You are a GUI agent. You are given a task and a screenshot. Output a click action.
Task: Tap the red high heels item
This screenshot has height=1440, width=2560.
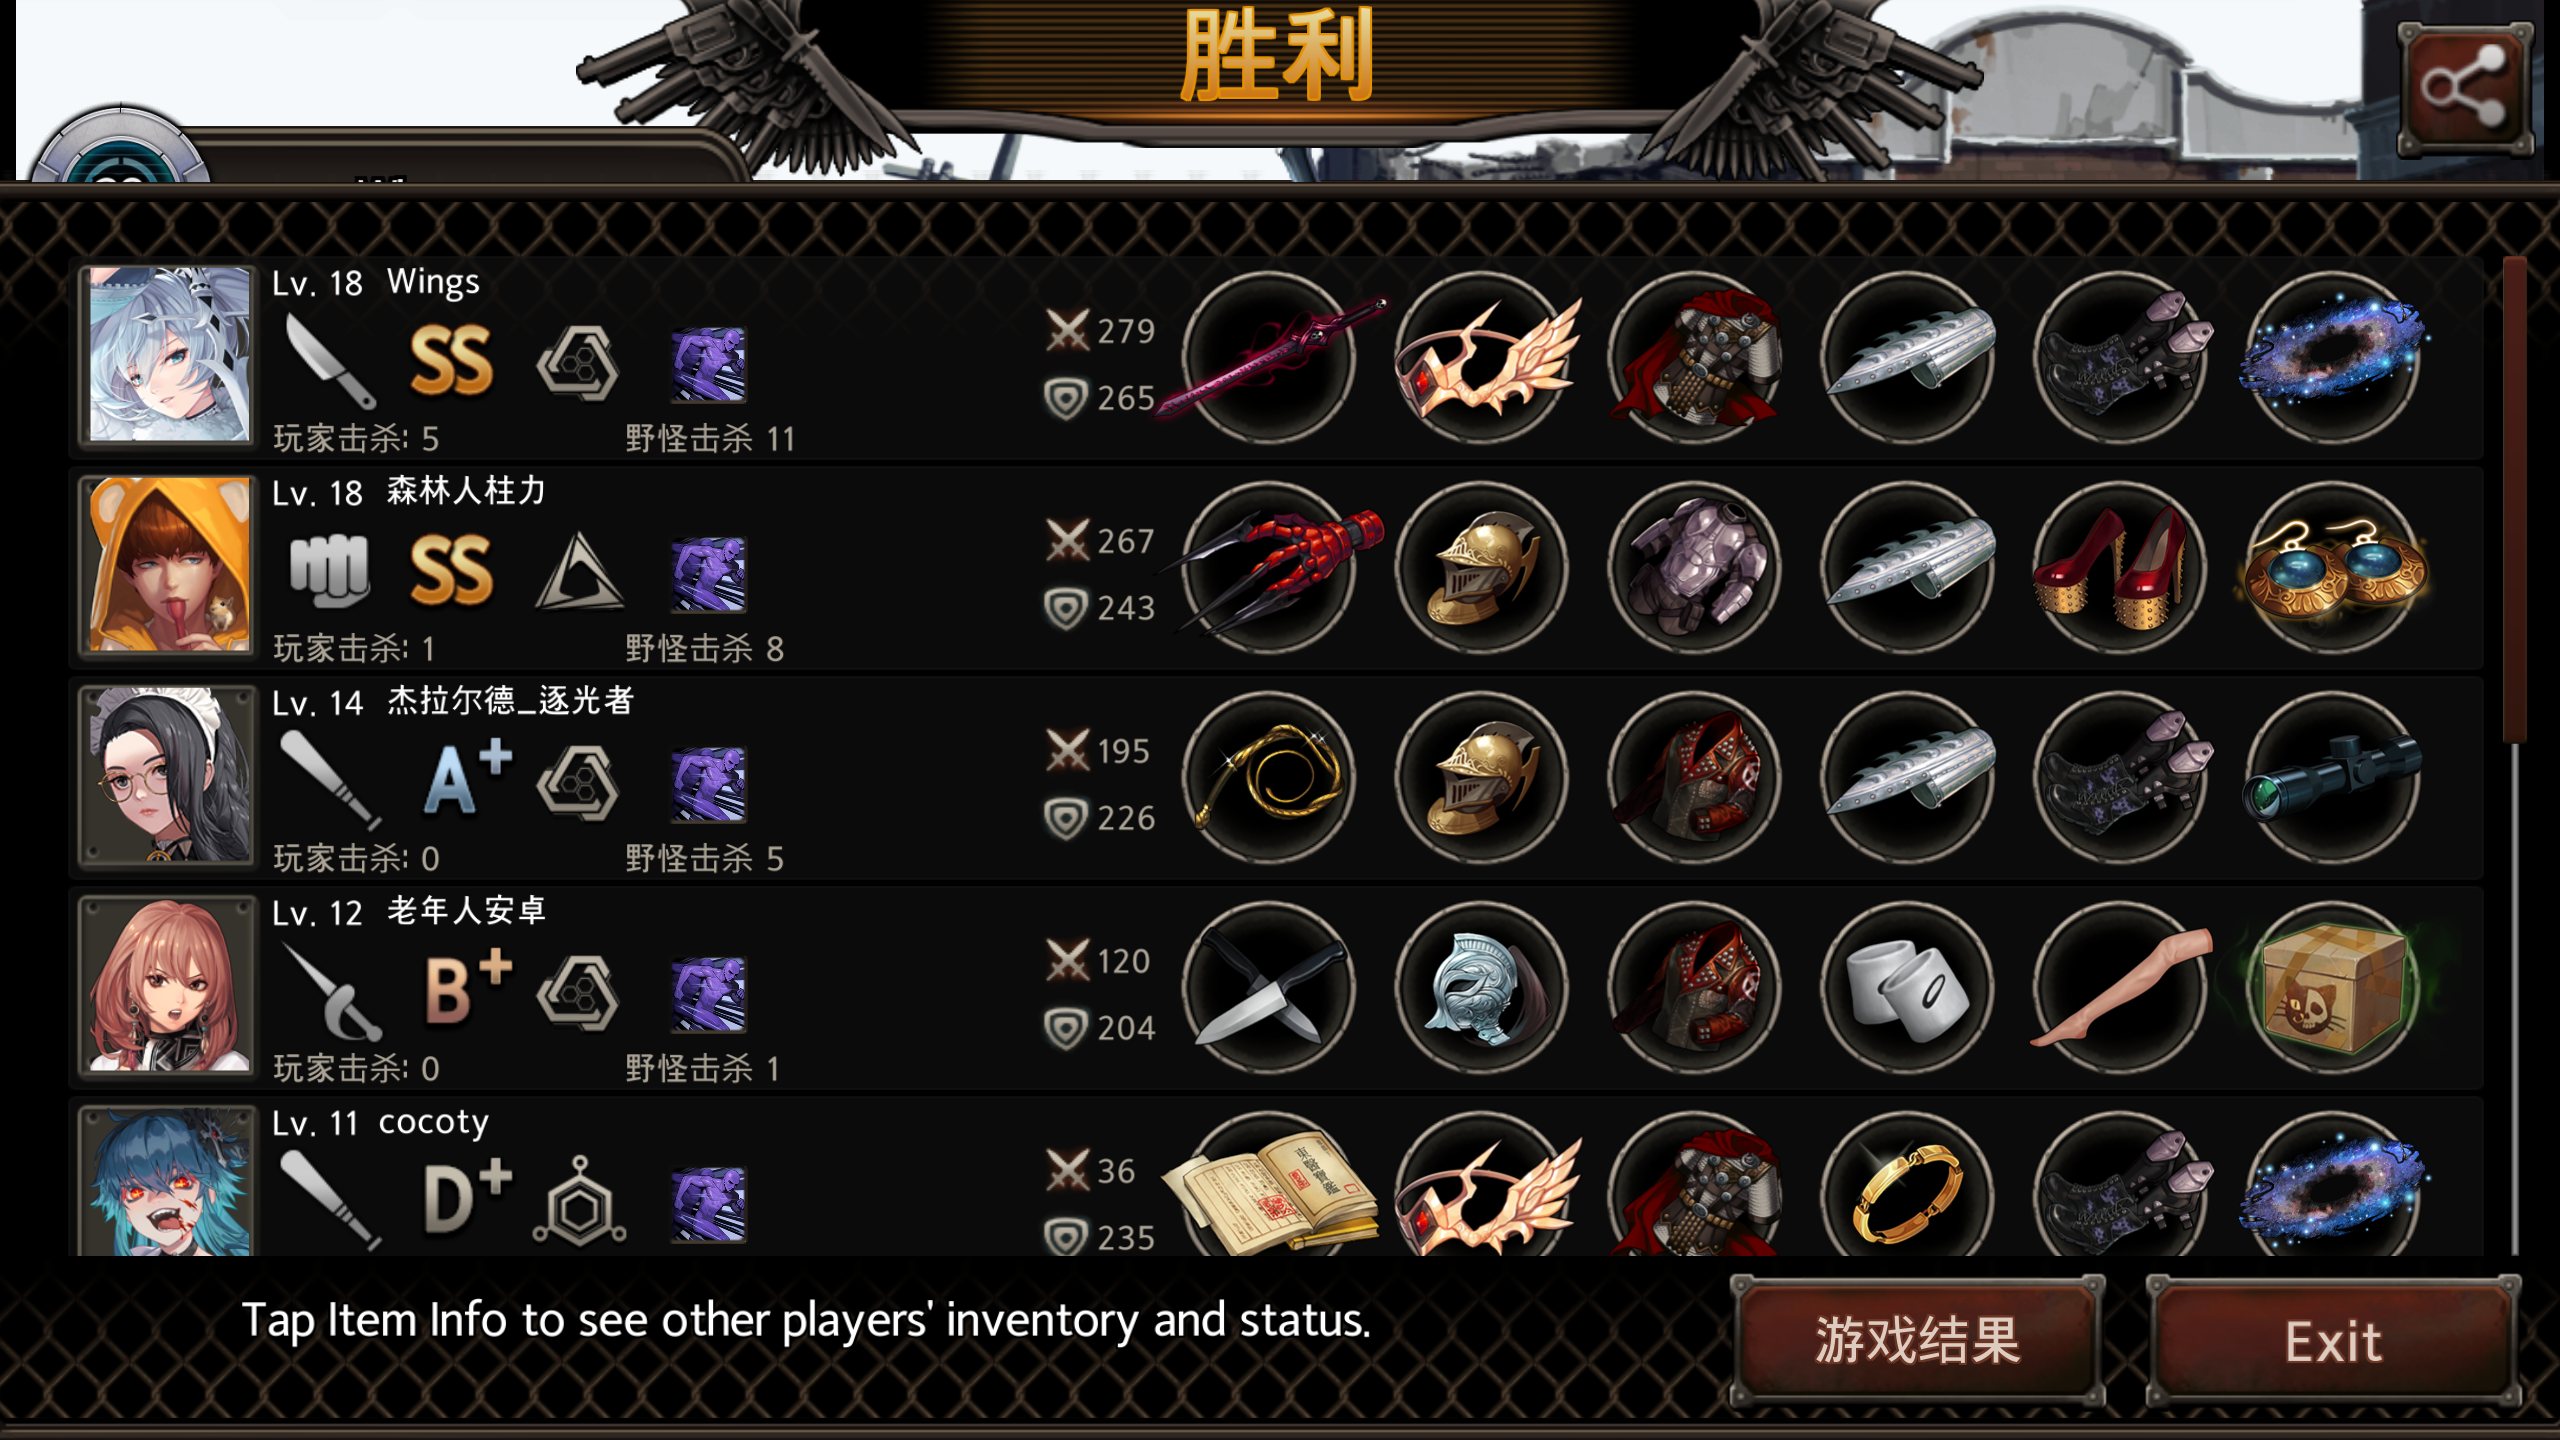[2120, 567]
